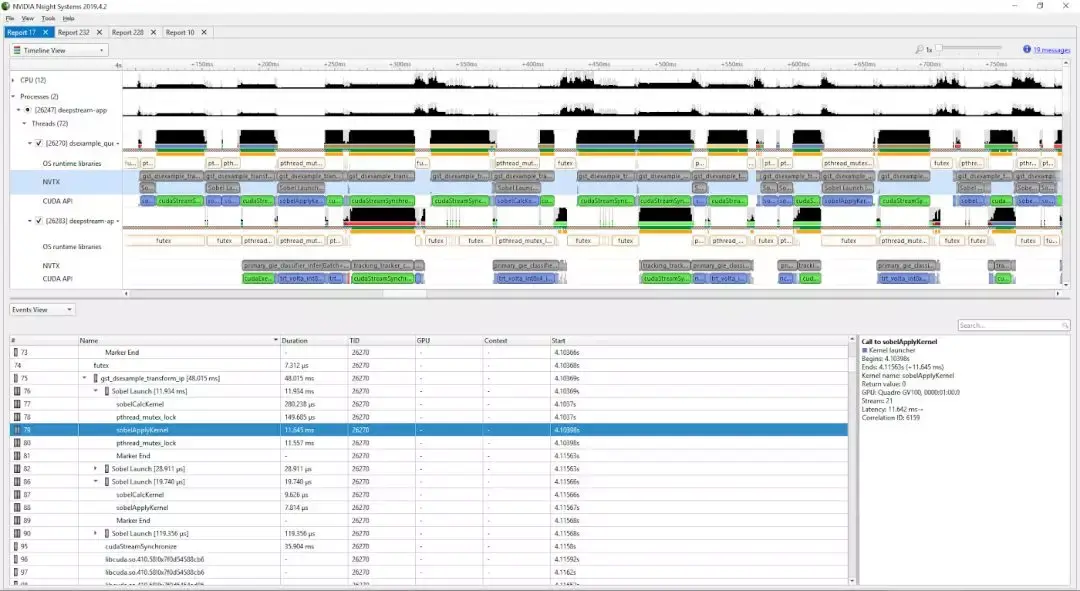This screenshot has width=1080, height=591.
Task: Select the radio button beside [26247] deepstream-app
Action: click(27, 110)
